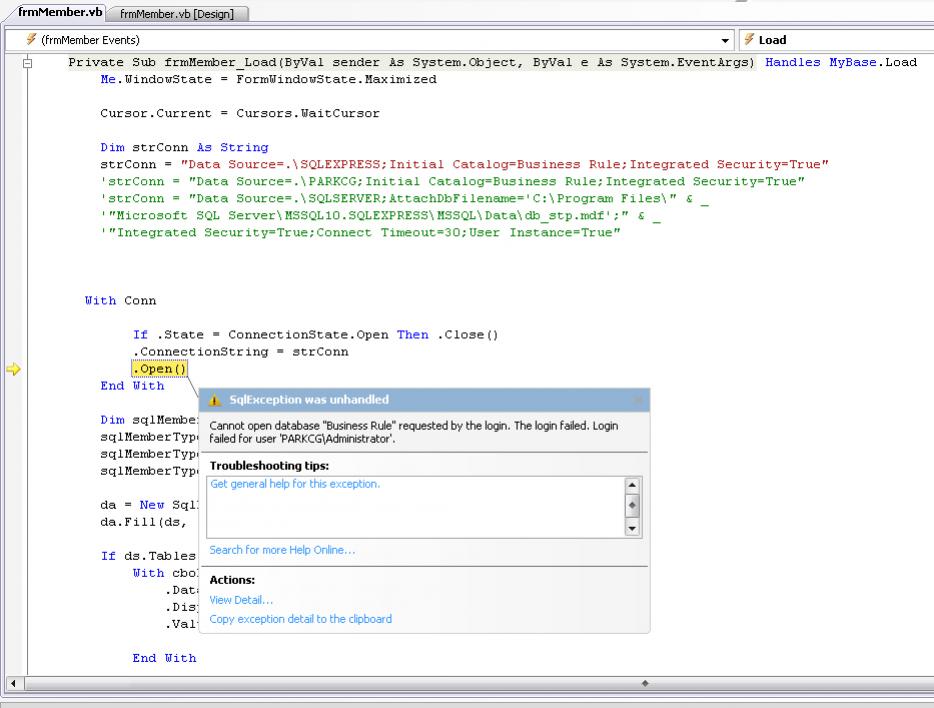Click the troubleshooting tips scroll up arrow

click(632, 485)
